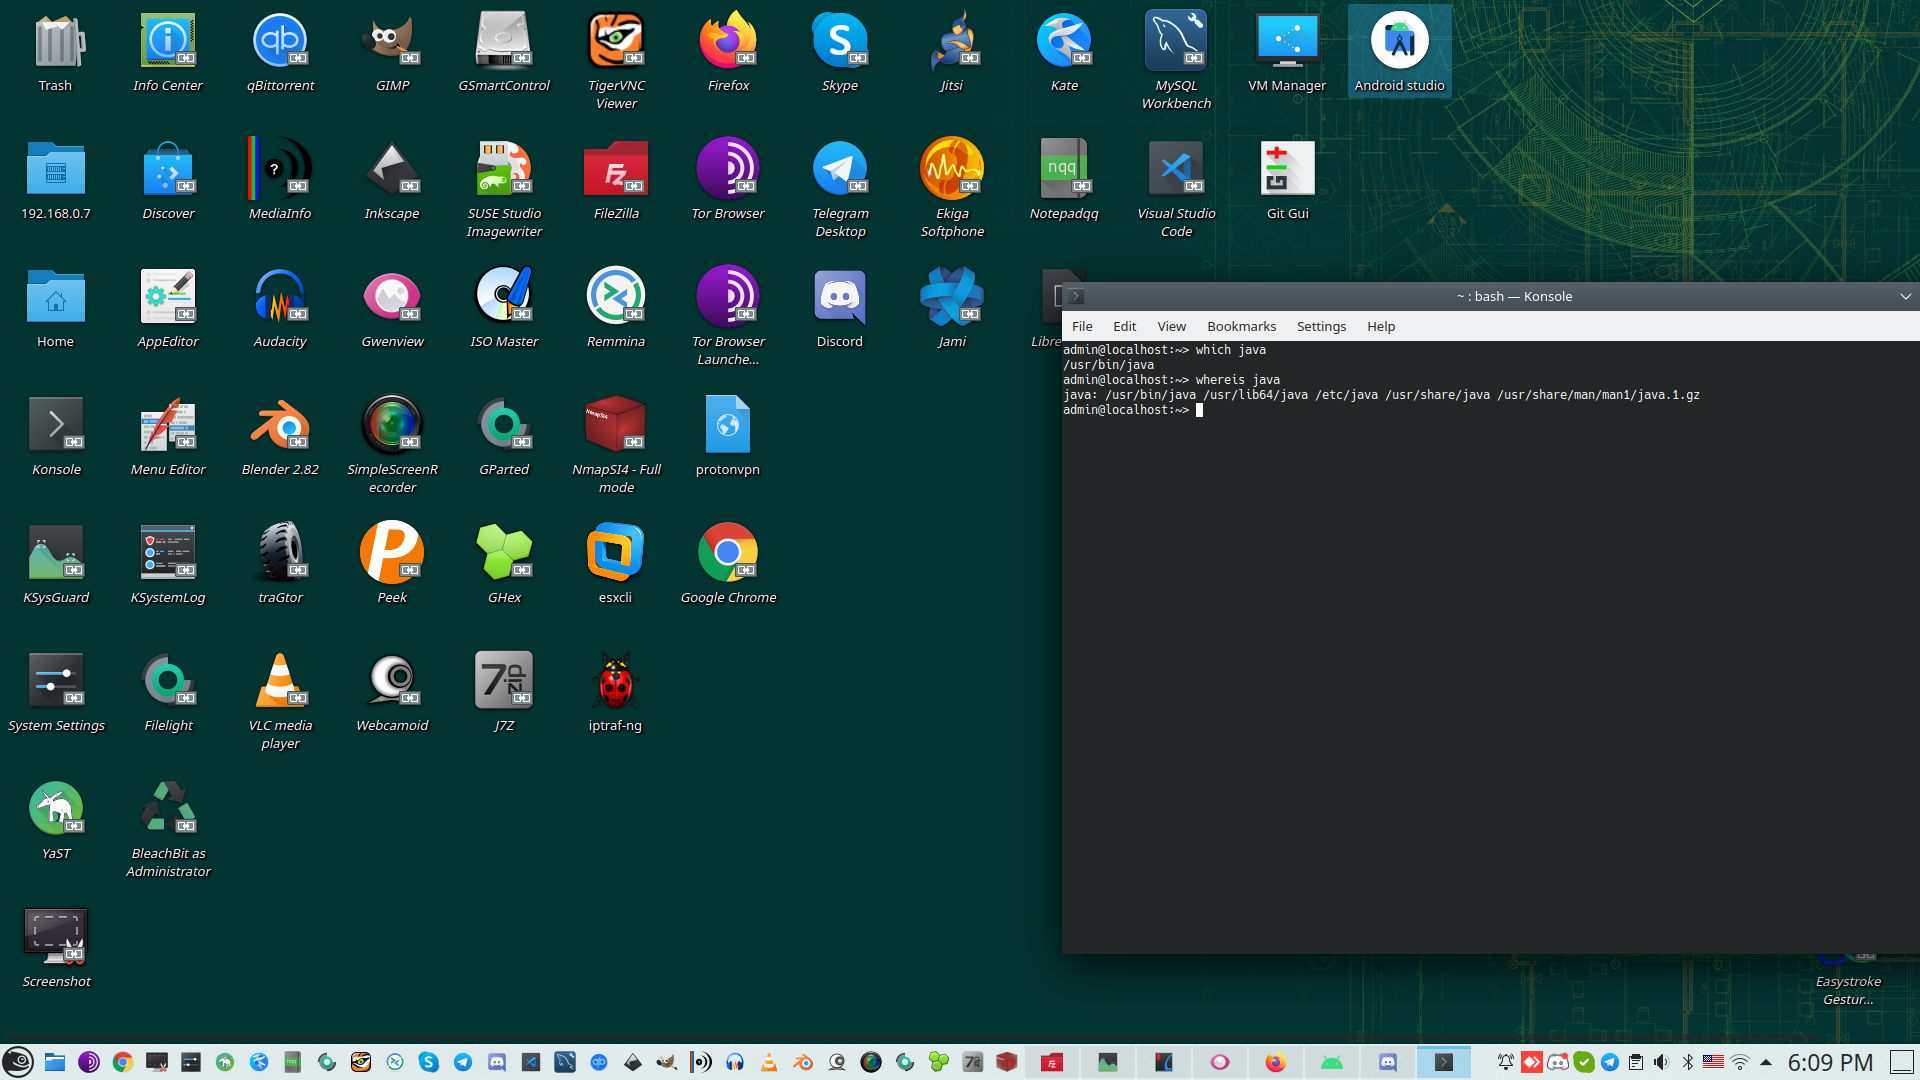Viewport: 1920px width, 1080px height.
Task: Open the Bookmarks menu in Konsole
Action: [x=1241, y=327]
